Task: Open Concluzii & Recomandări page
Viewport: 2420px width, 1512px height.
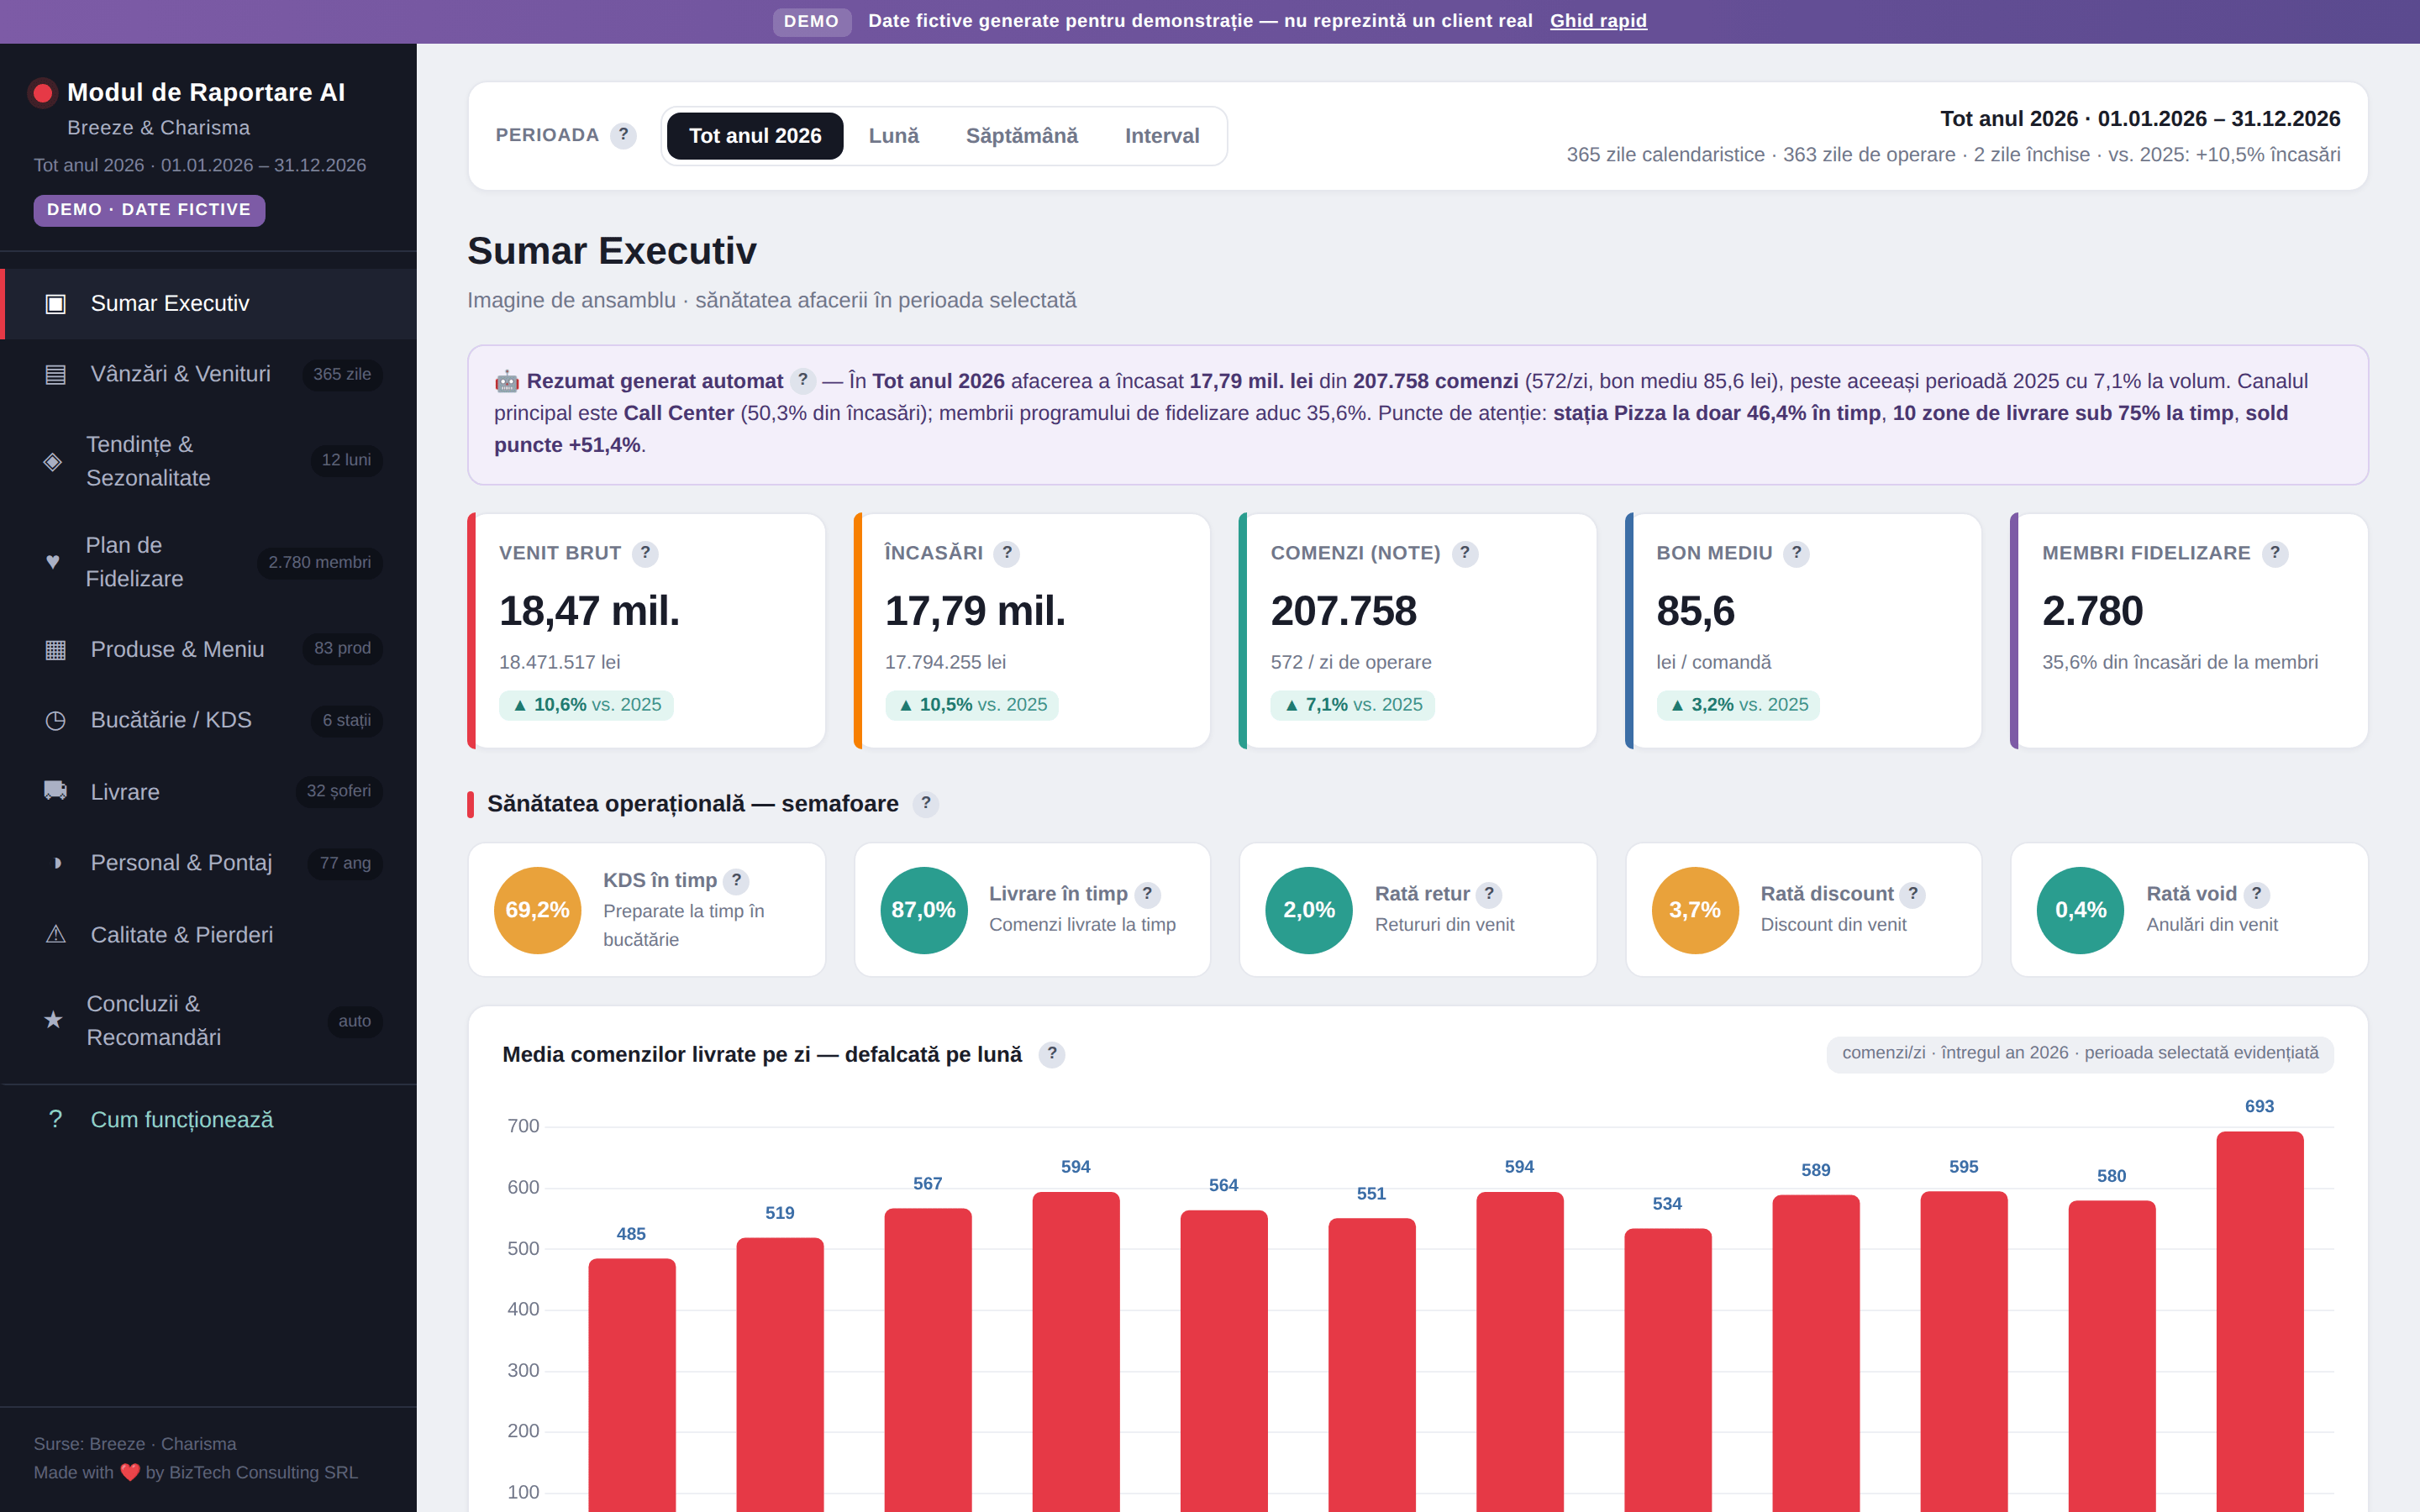Action: [210, 1020]
